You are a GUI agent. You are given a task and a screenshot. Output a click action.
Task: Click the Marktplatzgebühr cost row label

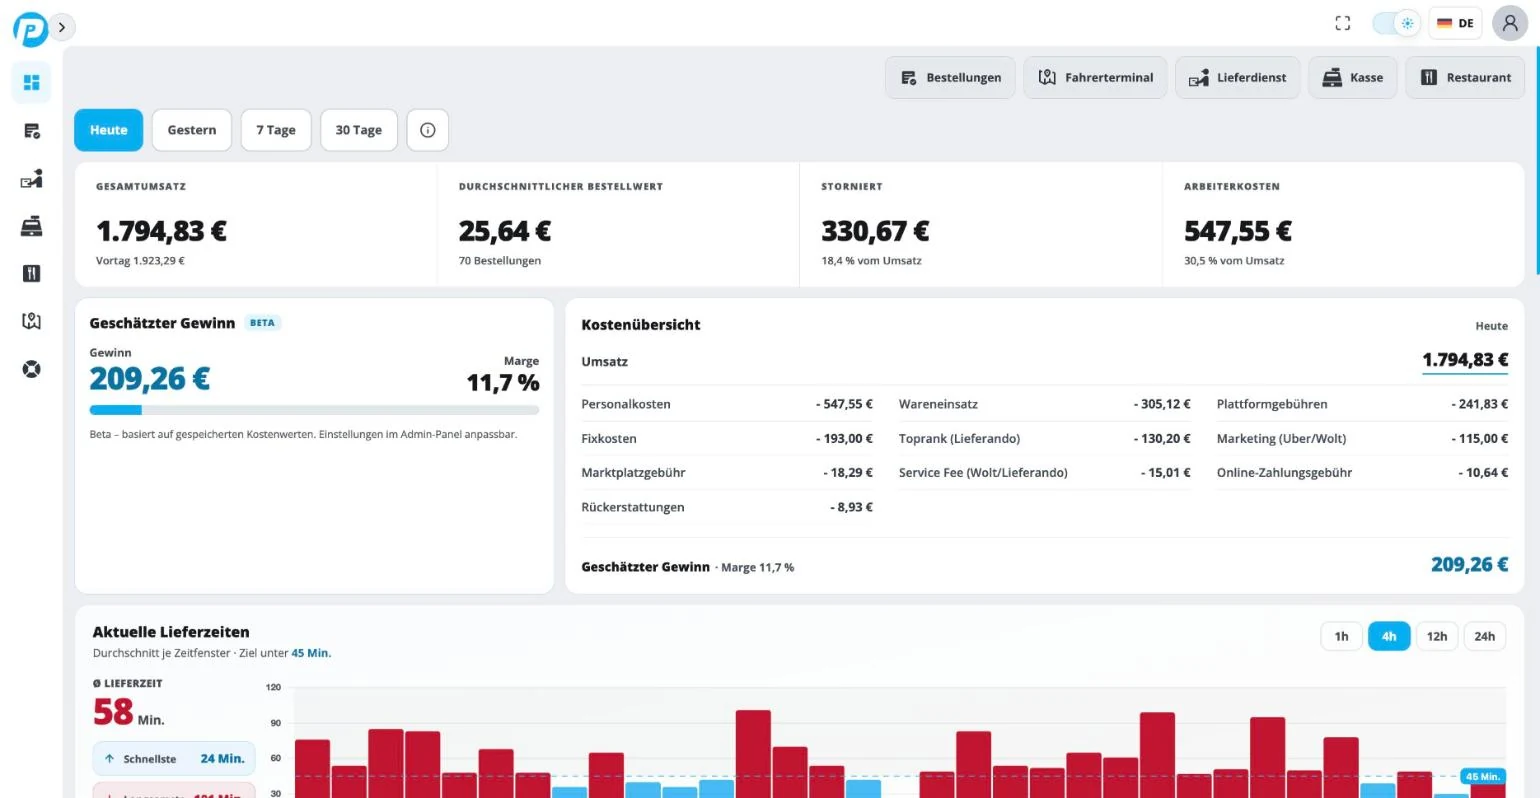[633, 473]
